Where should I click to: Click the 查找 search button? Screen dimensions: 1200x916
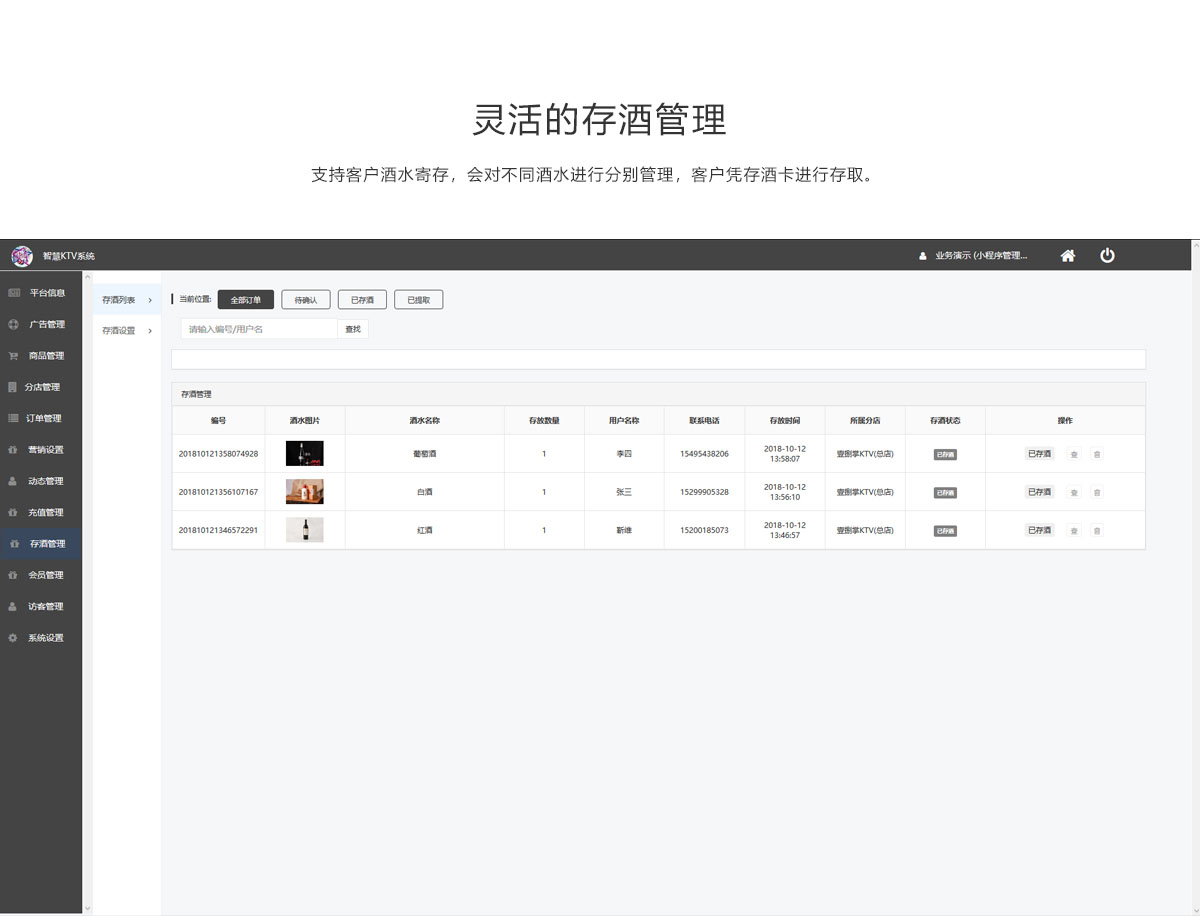click(353, 329)
